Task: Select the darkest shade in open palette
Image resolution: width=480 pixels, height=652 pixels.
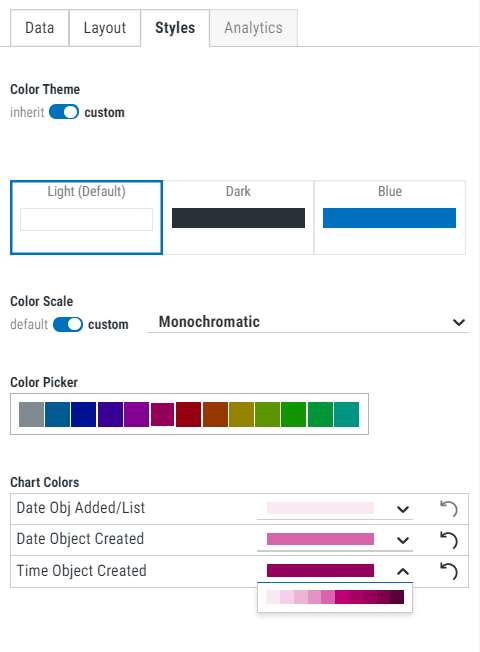Action: [397, 597]
